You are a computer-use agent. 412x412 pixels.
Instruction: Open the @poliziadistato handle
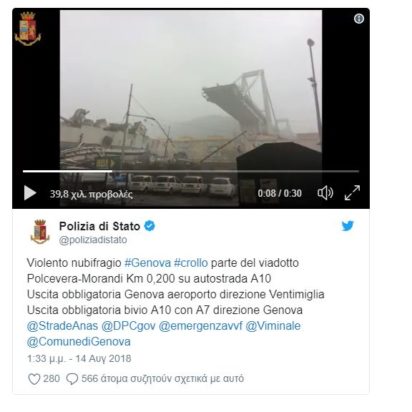tap(93, 240)
